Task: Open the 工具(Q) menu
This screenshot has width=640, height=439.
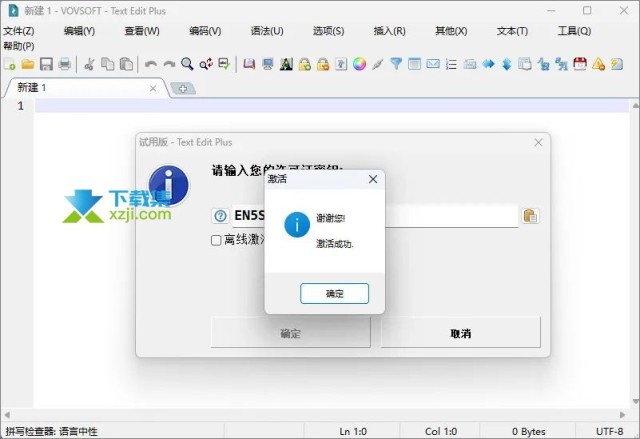Action: [x=574, y=31]
